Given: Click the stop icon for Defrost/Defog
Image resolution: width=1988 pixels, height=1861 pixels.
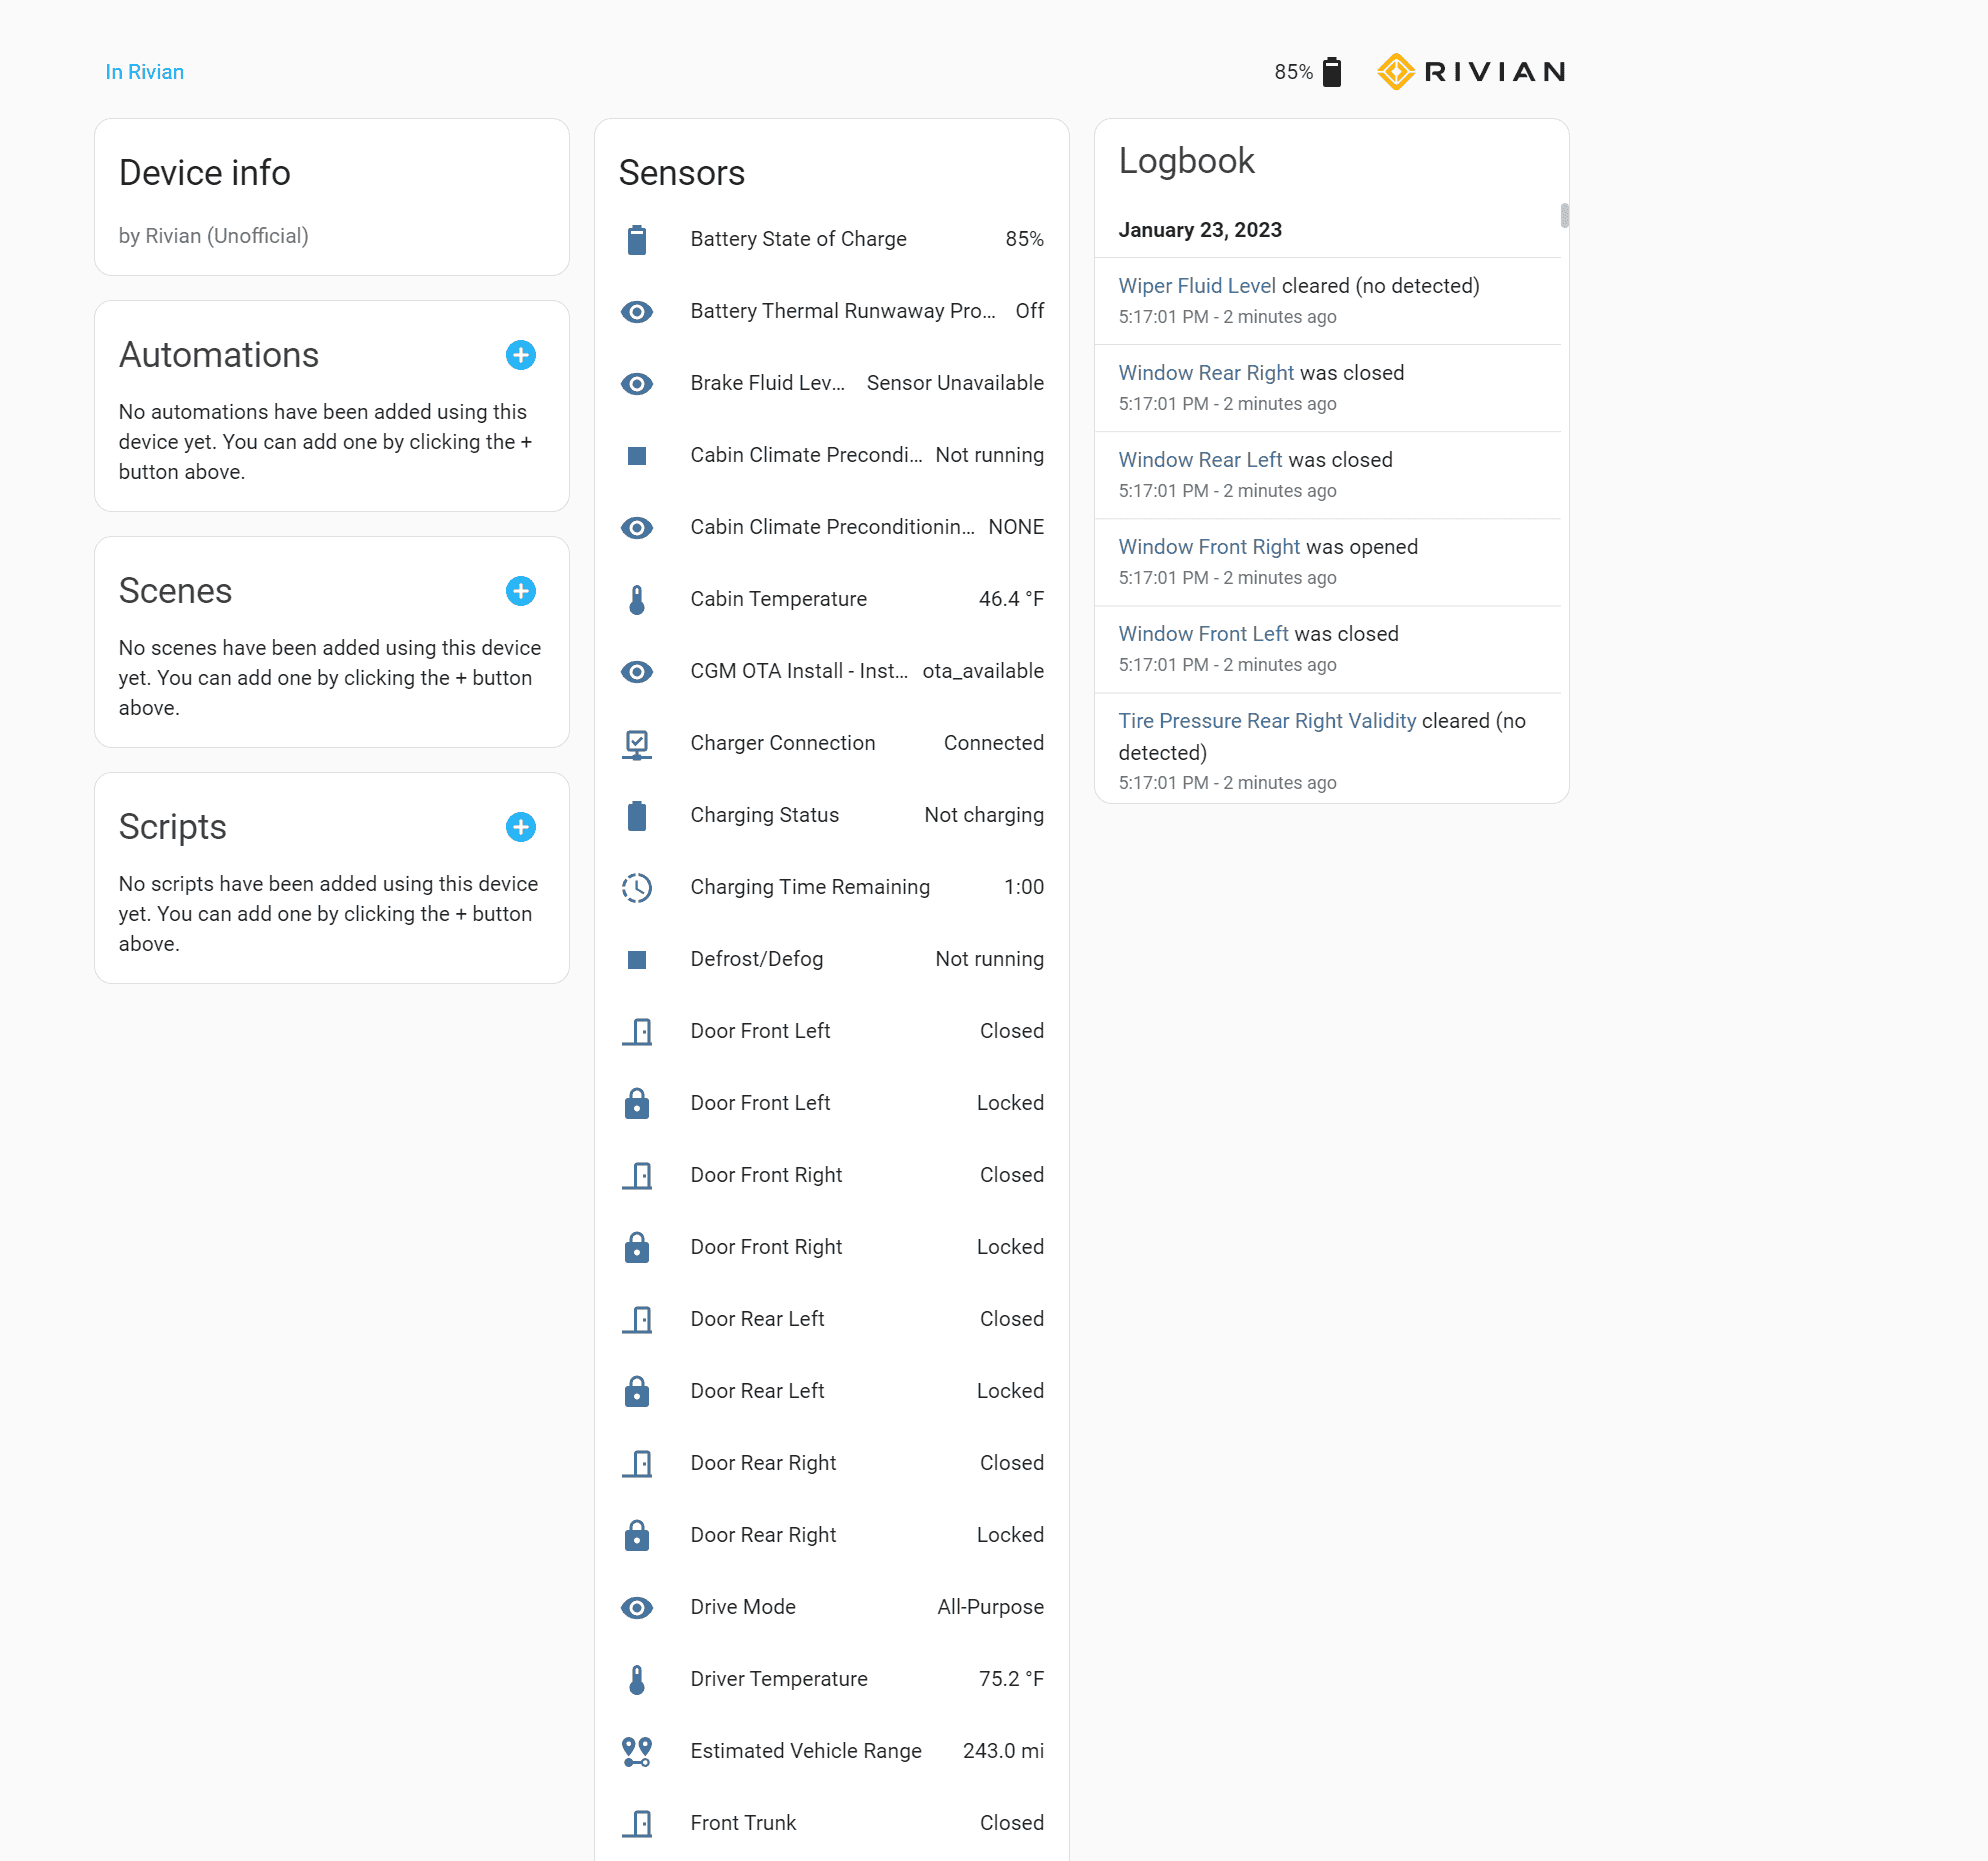Looking at the screenshot, I should (637, 960).
